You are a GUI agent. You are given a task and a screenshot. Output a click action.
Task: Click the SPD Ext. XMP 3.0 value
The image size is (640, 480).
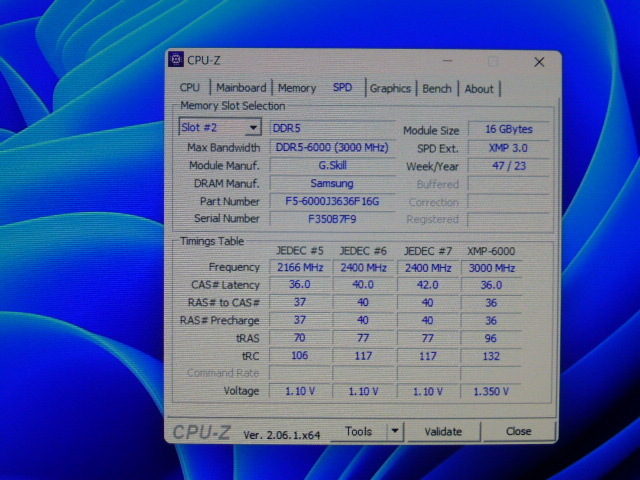509,148
